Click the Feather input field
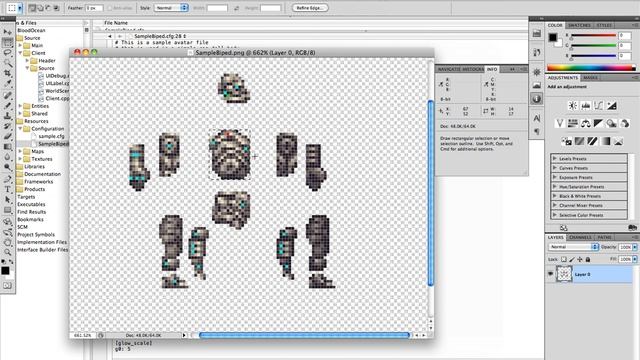Image resolution: width=640 pixels, height=360 pixels. (94, 8)
